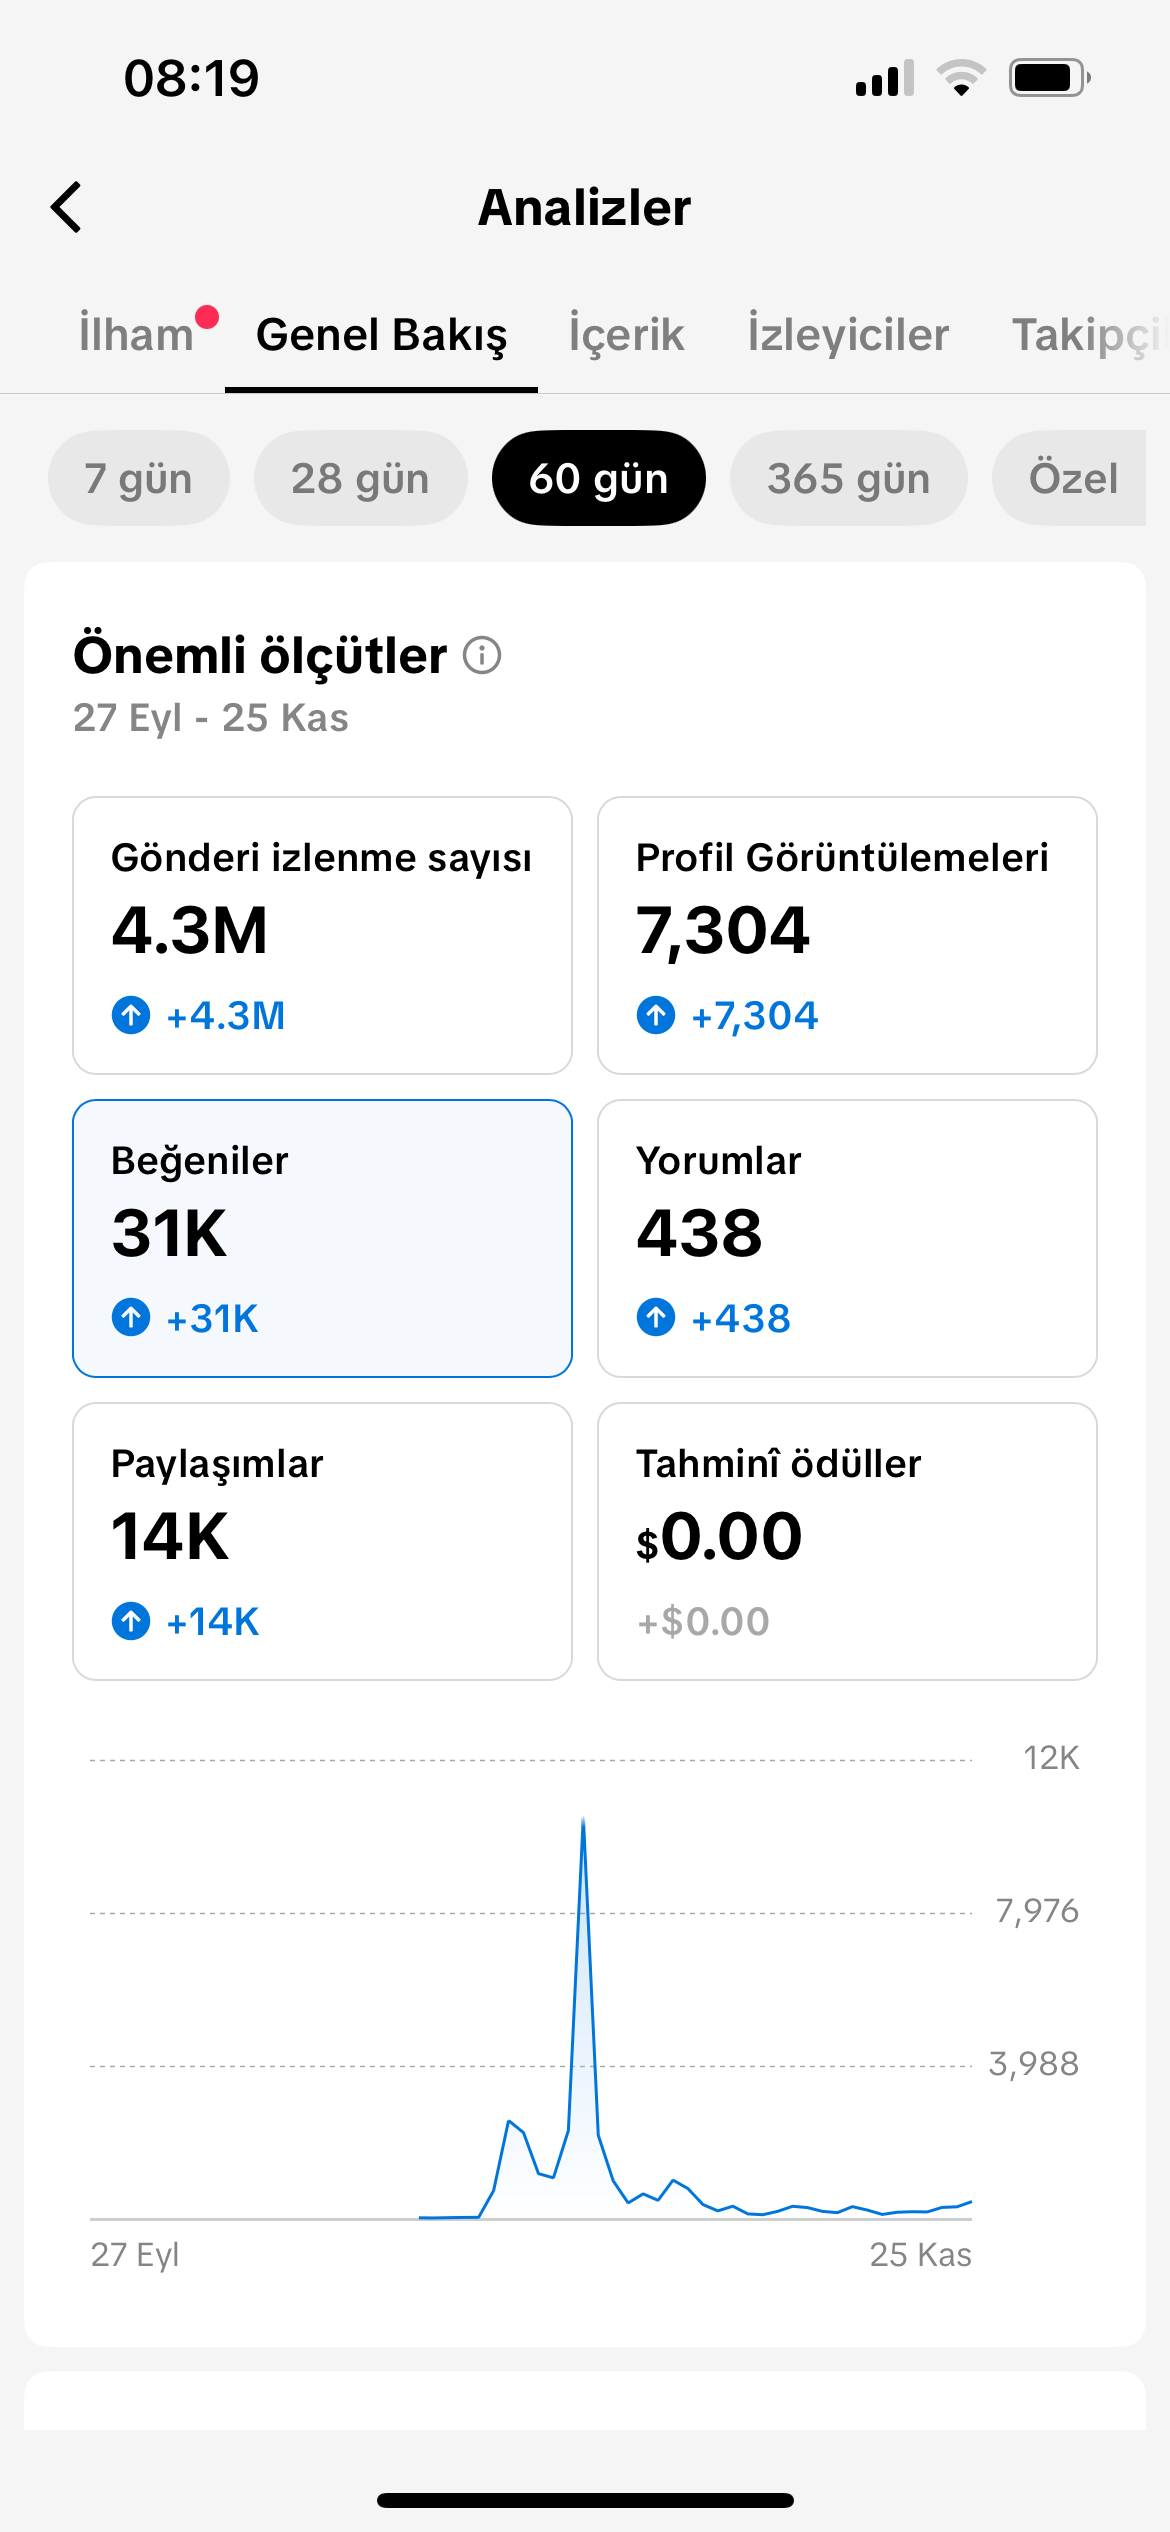Tap the battery icon in status bar

1049,77
